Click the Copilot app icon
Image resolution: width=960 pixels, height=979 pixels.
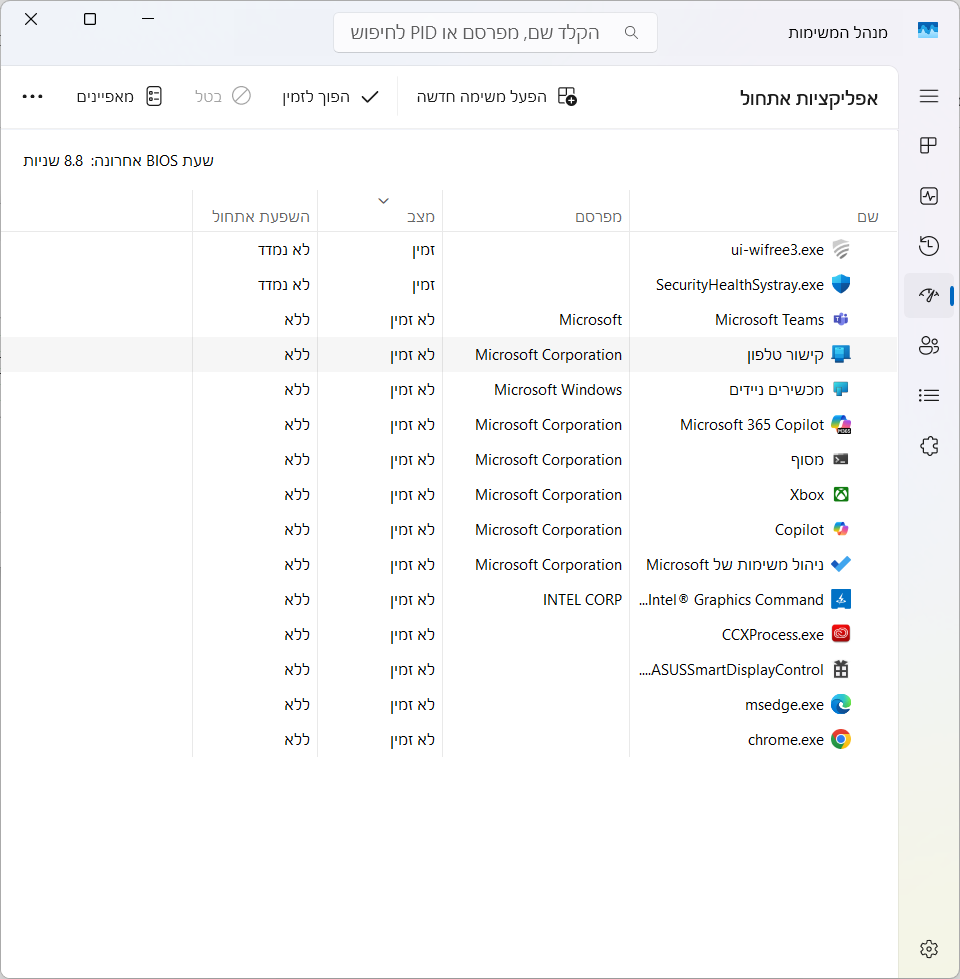841,529
